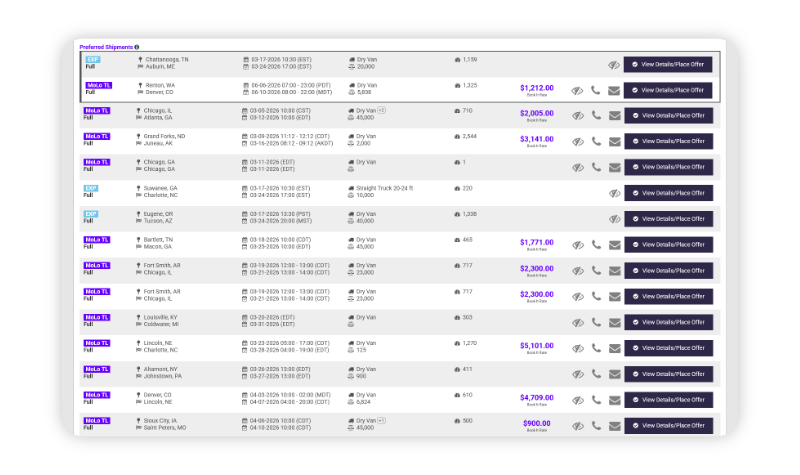Place offer on Renton, WA shipment
The height and width of the screenshot is (475, 800).
[x=668, y=90]
